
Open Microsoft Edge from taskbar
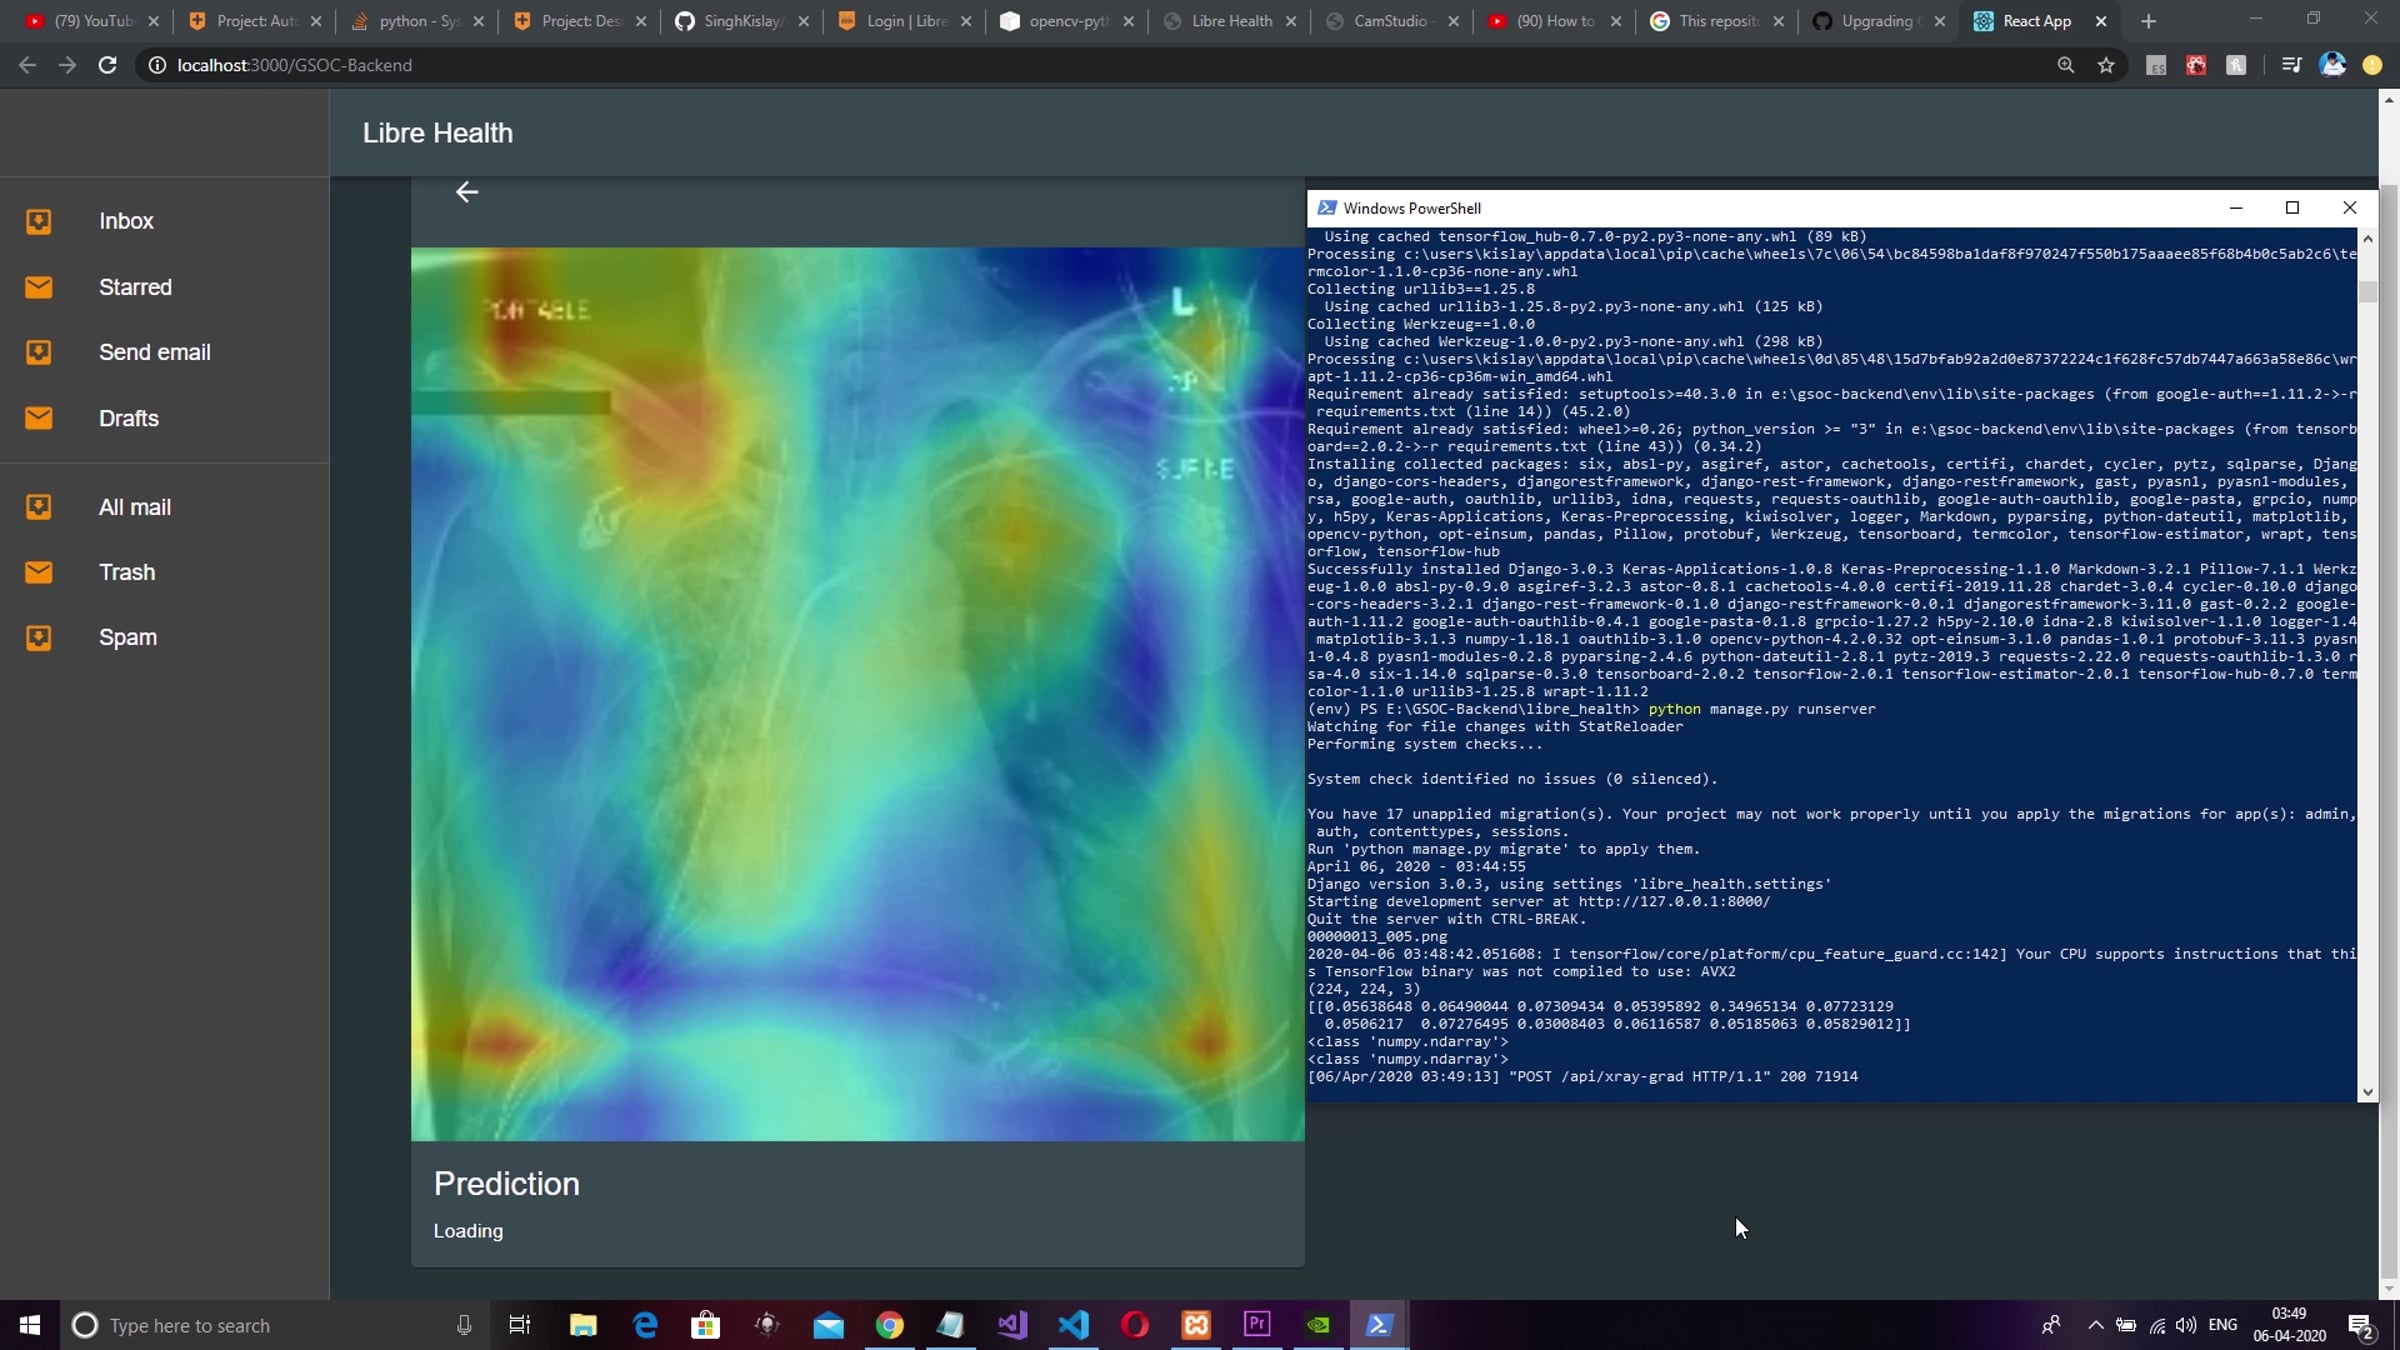click(645, 1325)
